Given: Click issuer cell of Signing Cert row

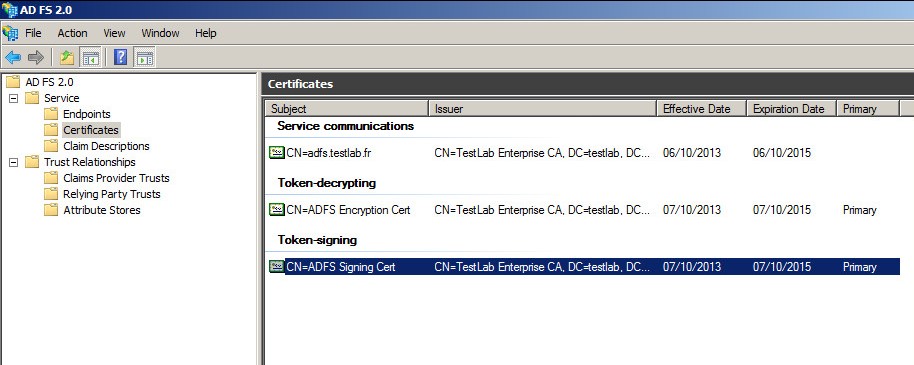Looking at the screenshot, I should [542, 267].
